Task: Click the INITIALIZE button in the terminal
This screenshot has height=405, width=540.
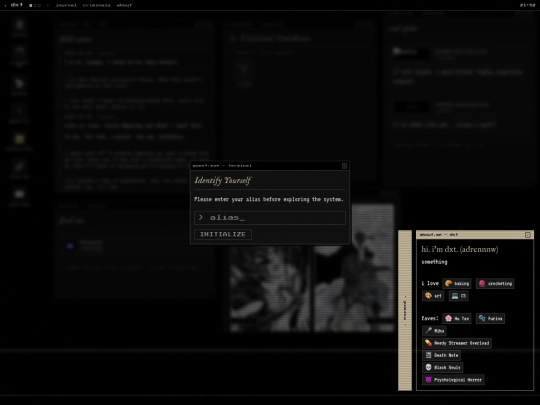Action: click(x=223, y=234)
